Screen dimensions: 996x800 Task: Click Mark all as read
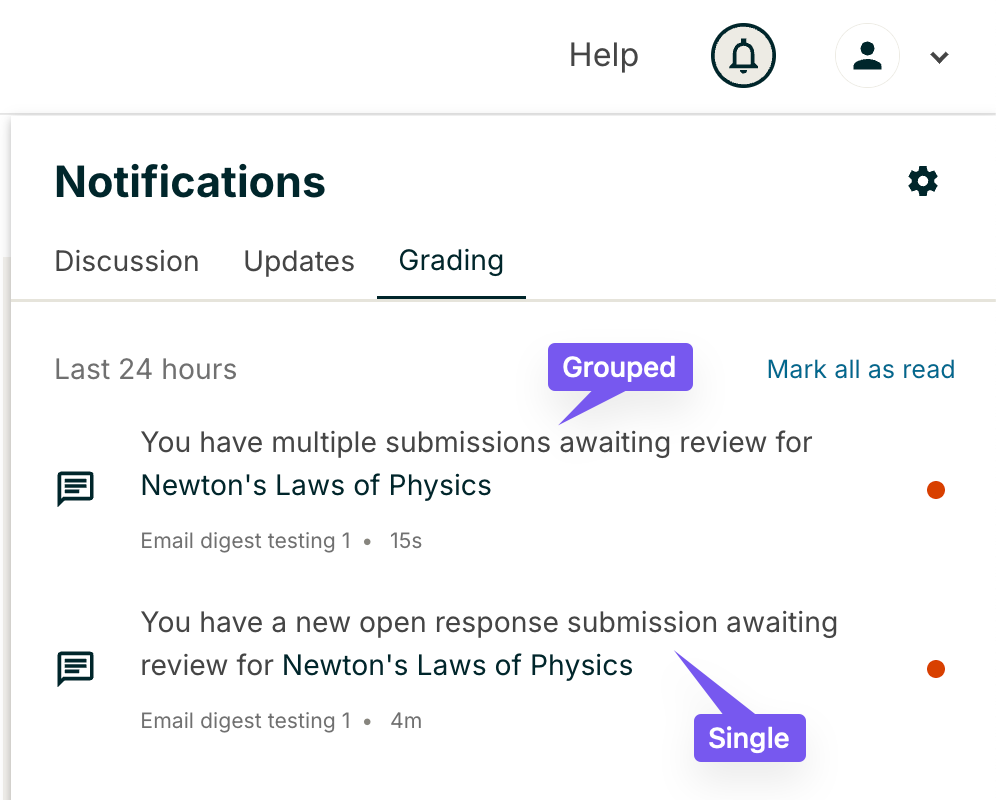[x=860, y=370]
